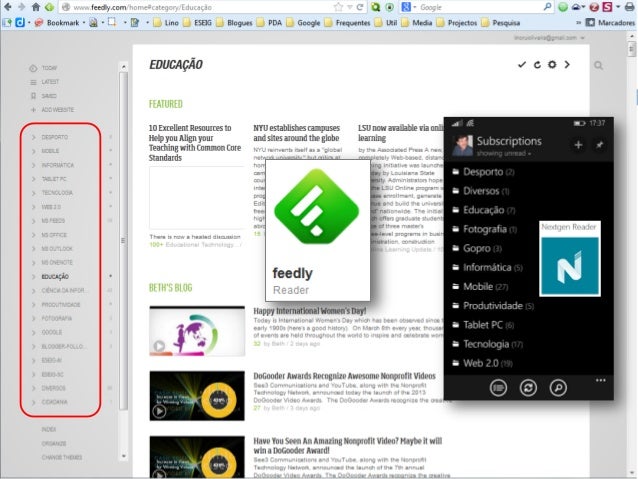The height and width of the screenshot is (479, 638).
Task: Tap the pin icon in Nextgen Reader header
Action: [599, 145]
